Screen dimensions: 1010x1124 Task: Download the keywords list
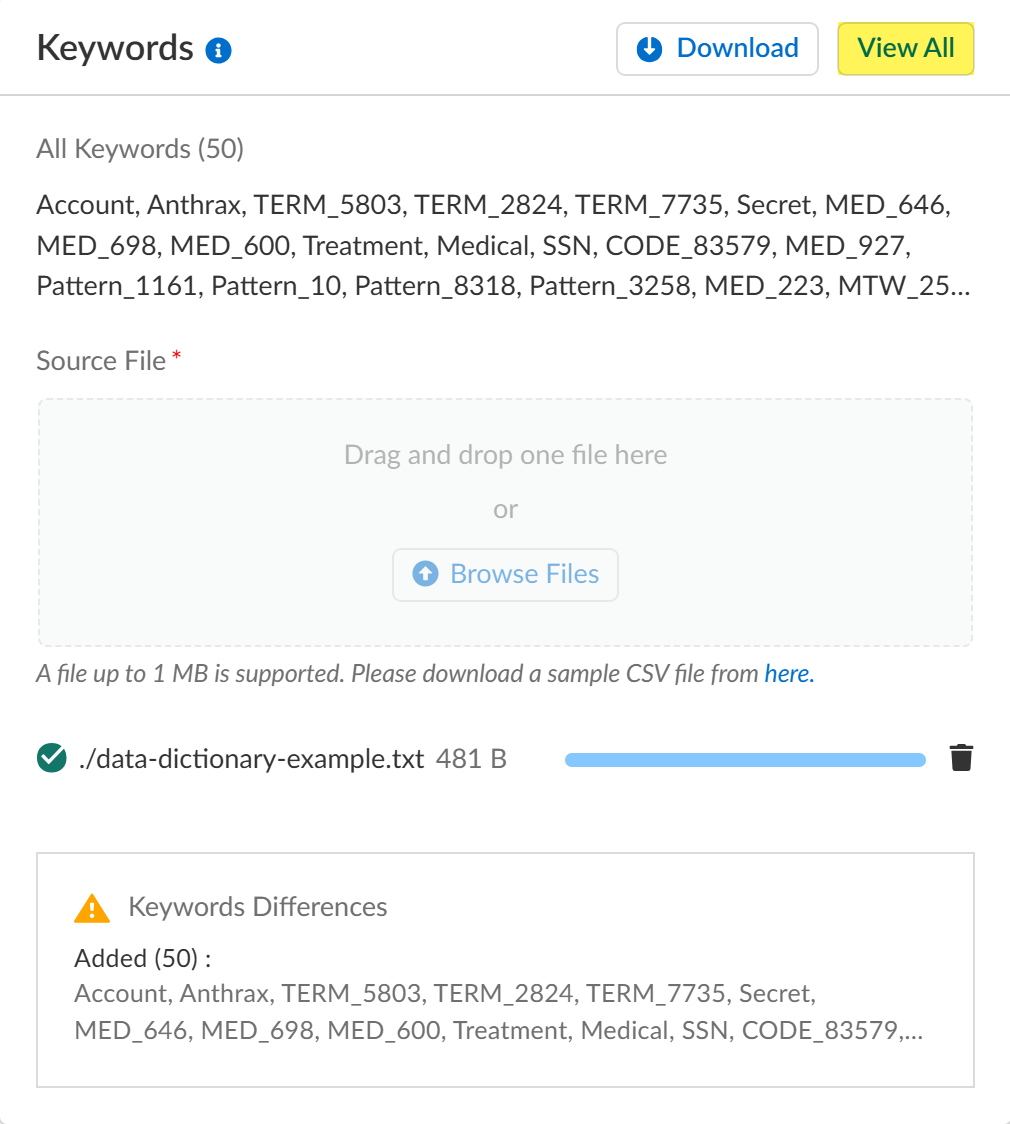717,49
